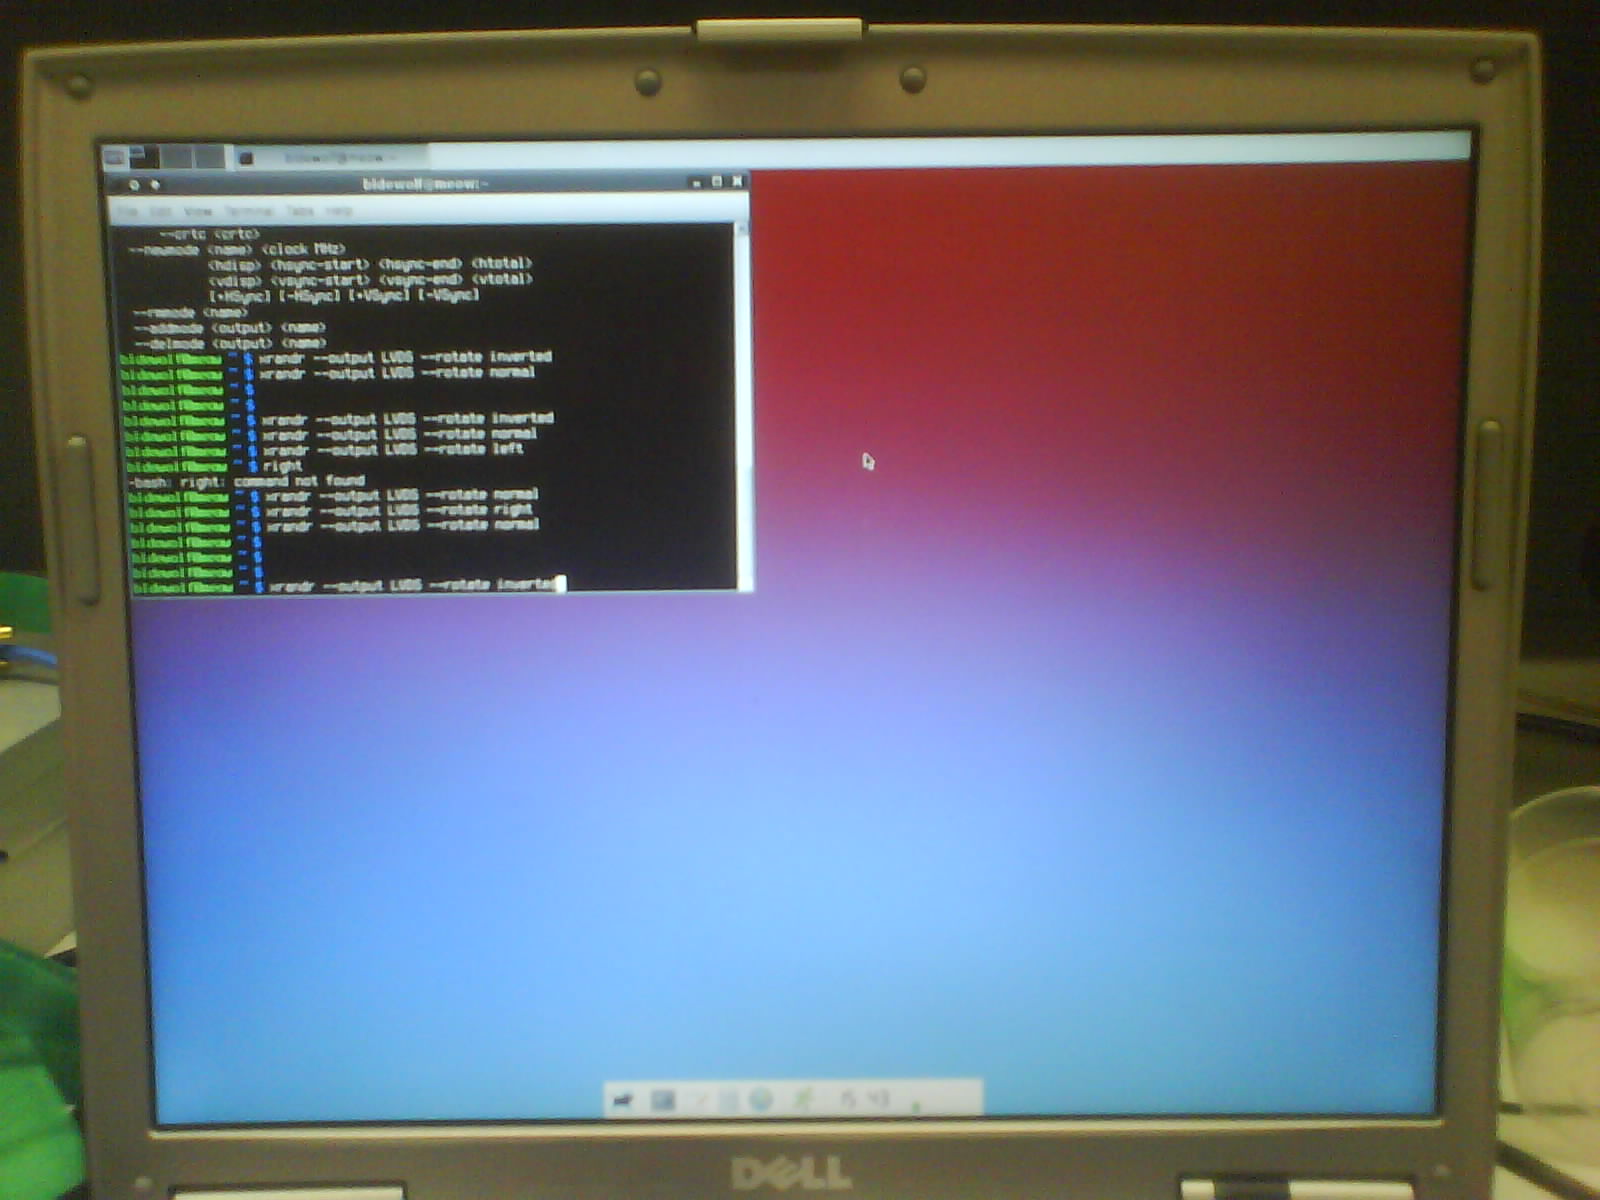Maximize the bidewell@meow terminal window

tap(716, 182)
